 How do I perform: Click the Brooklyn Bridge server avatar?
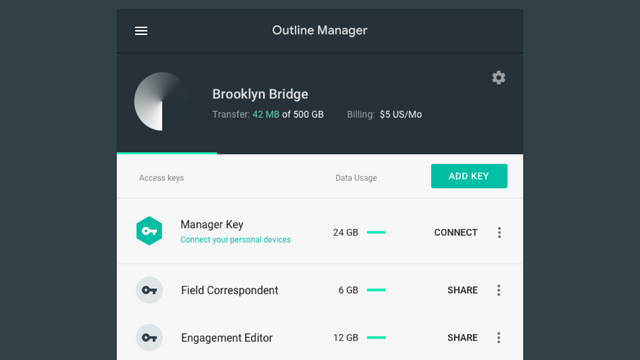pyautogui.click(x=162, y=102)
